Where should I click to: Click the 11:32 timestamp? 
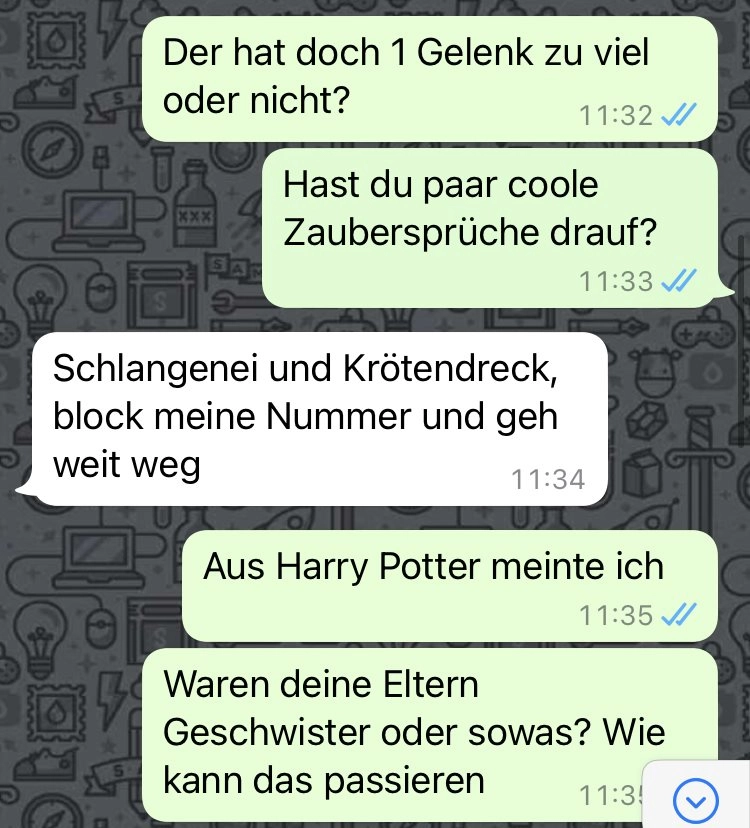click(616, 115)
